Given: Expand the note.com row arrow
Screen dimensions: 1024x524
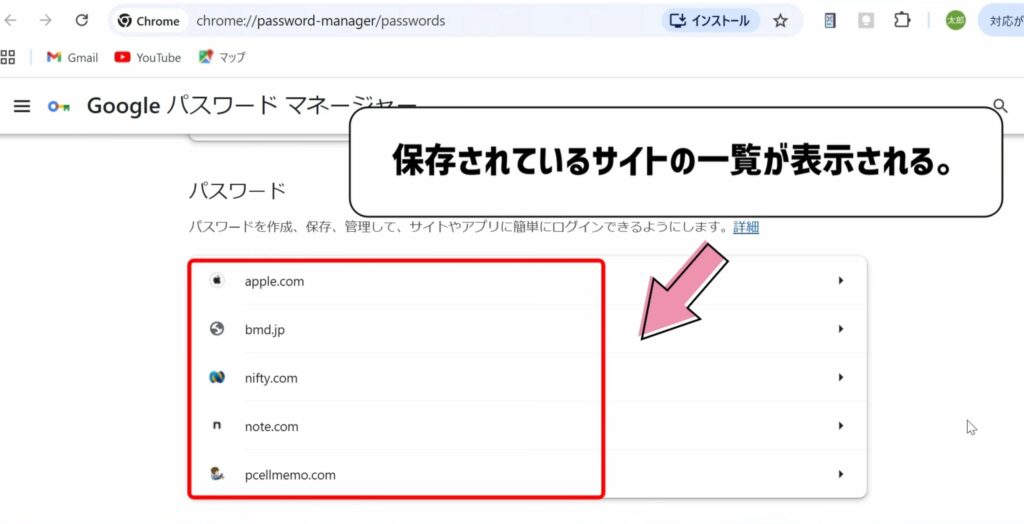Looking at the screenshot, I should [841, 426].
